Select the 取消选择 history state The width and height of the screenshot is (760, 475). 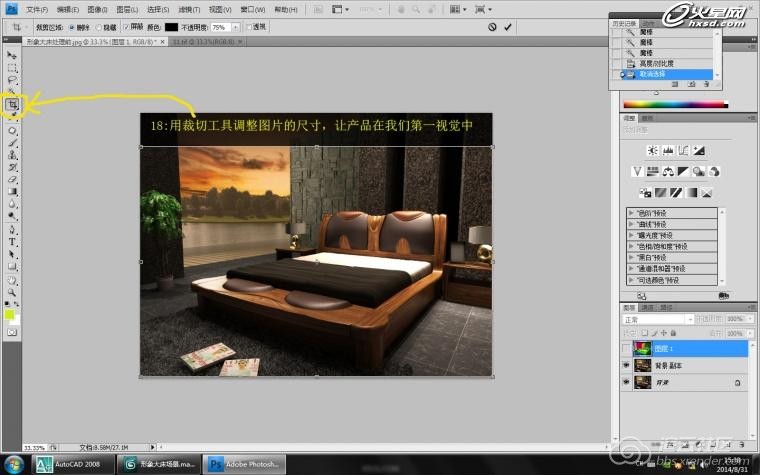pyautogui.click(x=667, y=74)
